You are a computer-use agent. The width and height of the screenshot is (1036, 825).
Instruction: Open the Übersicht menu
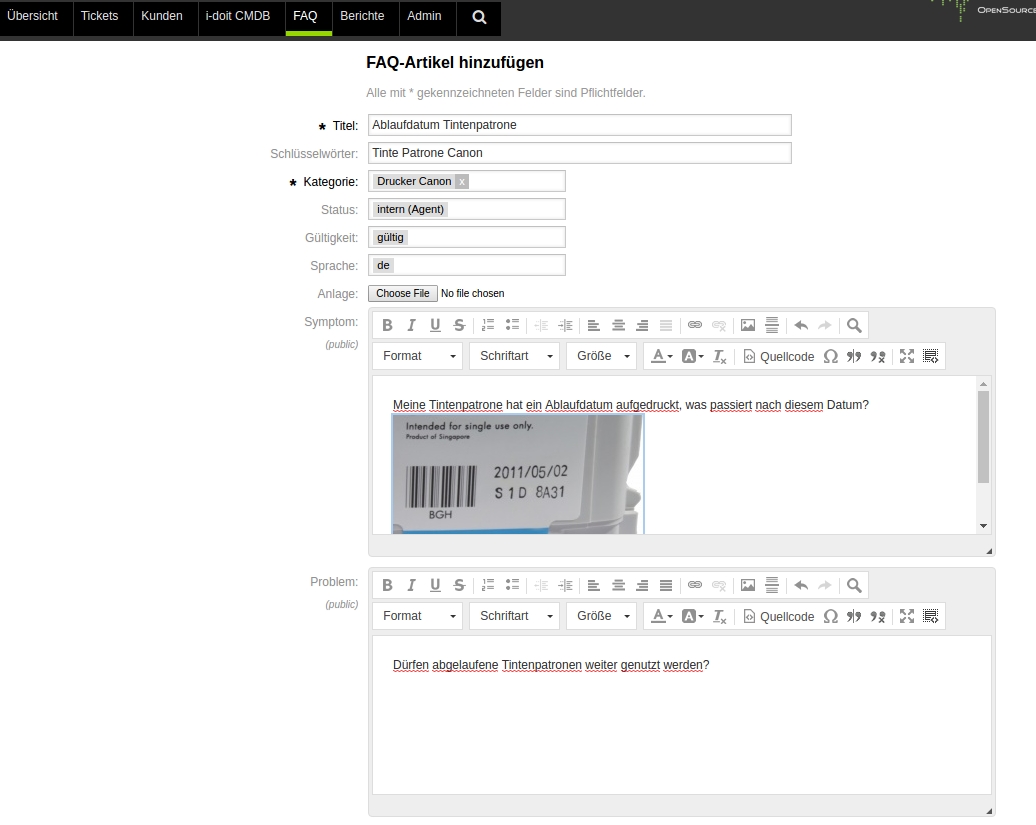tap(32, 17)
